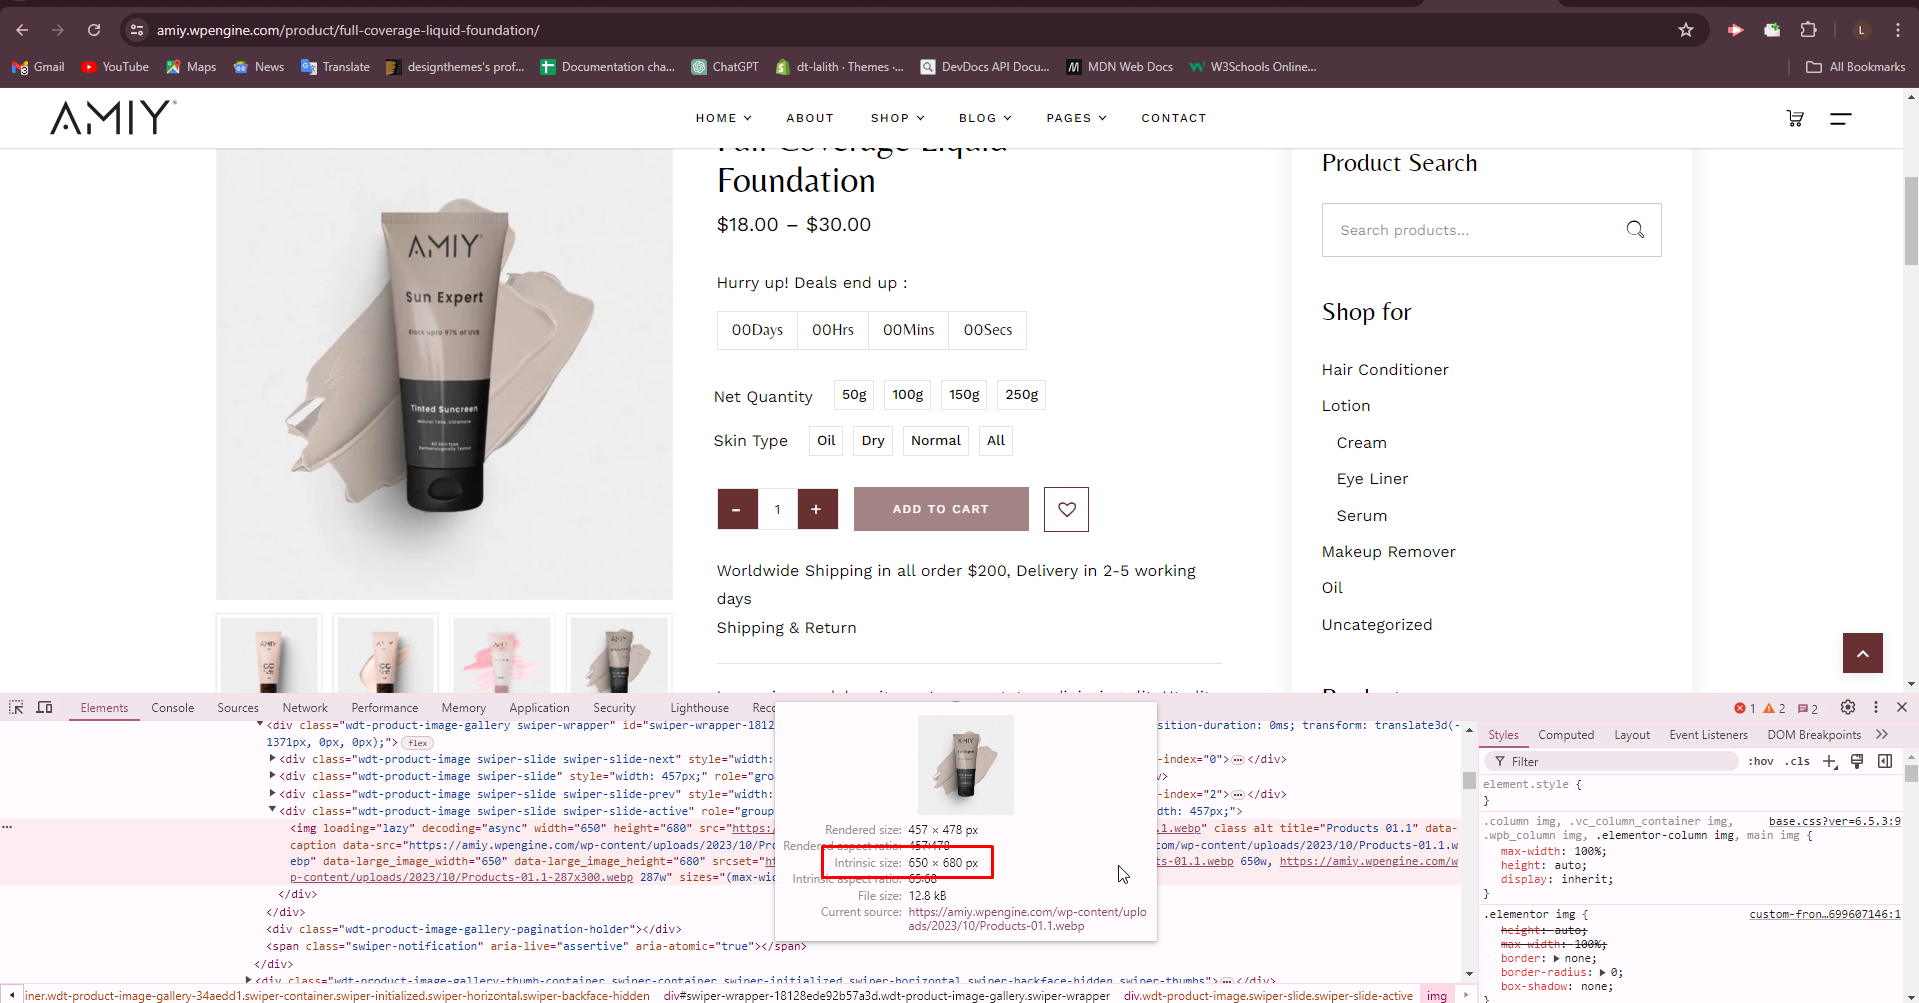This screenshot has width=1919, height=1003.
Task: Toggle computed styles sidebar icon
Action: point(1885,761)
